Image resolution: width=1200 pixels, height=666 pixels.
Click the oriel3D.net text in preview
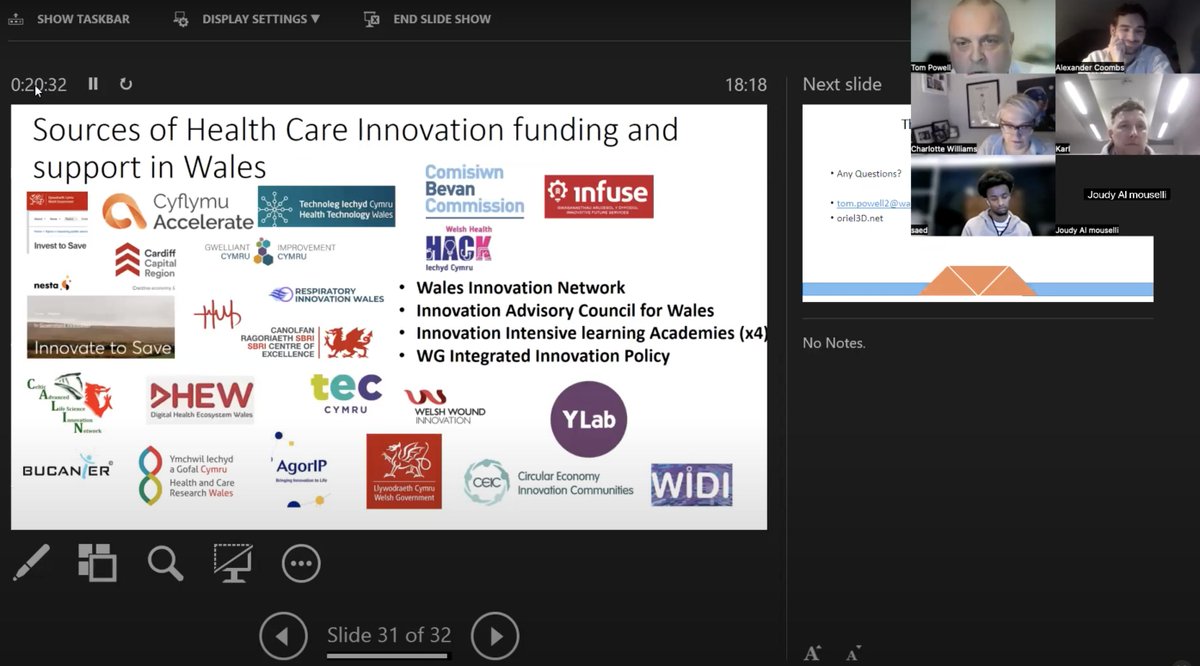click(x=860, y=218)
